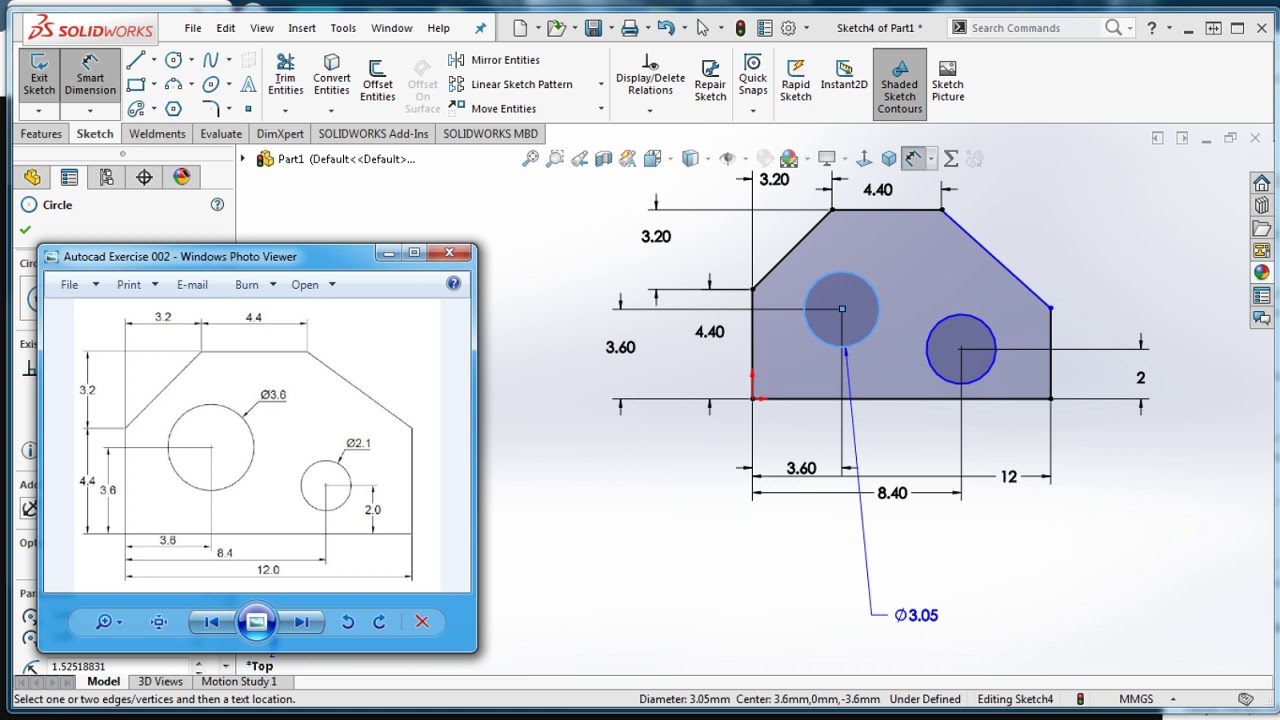Switch to the Weldments tab
Viewport: 1280px width, 720px height.
click(157, 134)
